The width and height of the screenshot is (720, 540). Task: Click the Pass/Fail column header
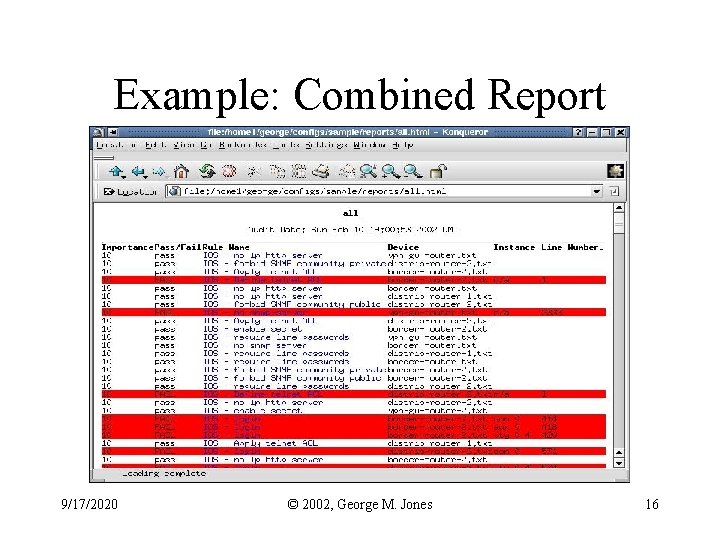tap(178, 247)
